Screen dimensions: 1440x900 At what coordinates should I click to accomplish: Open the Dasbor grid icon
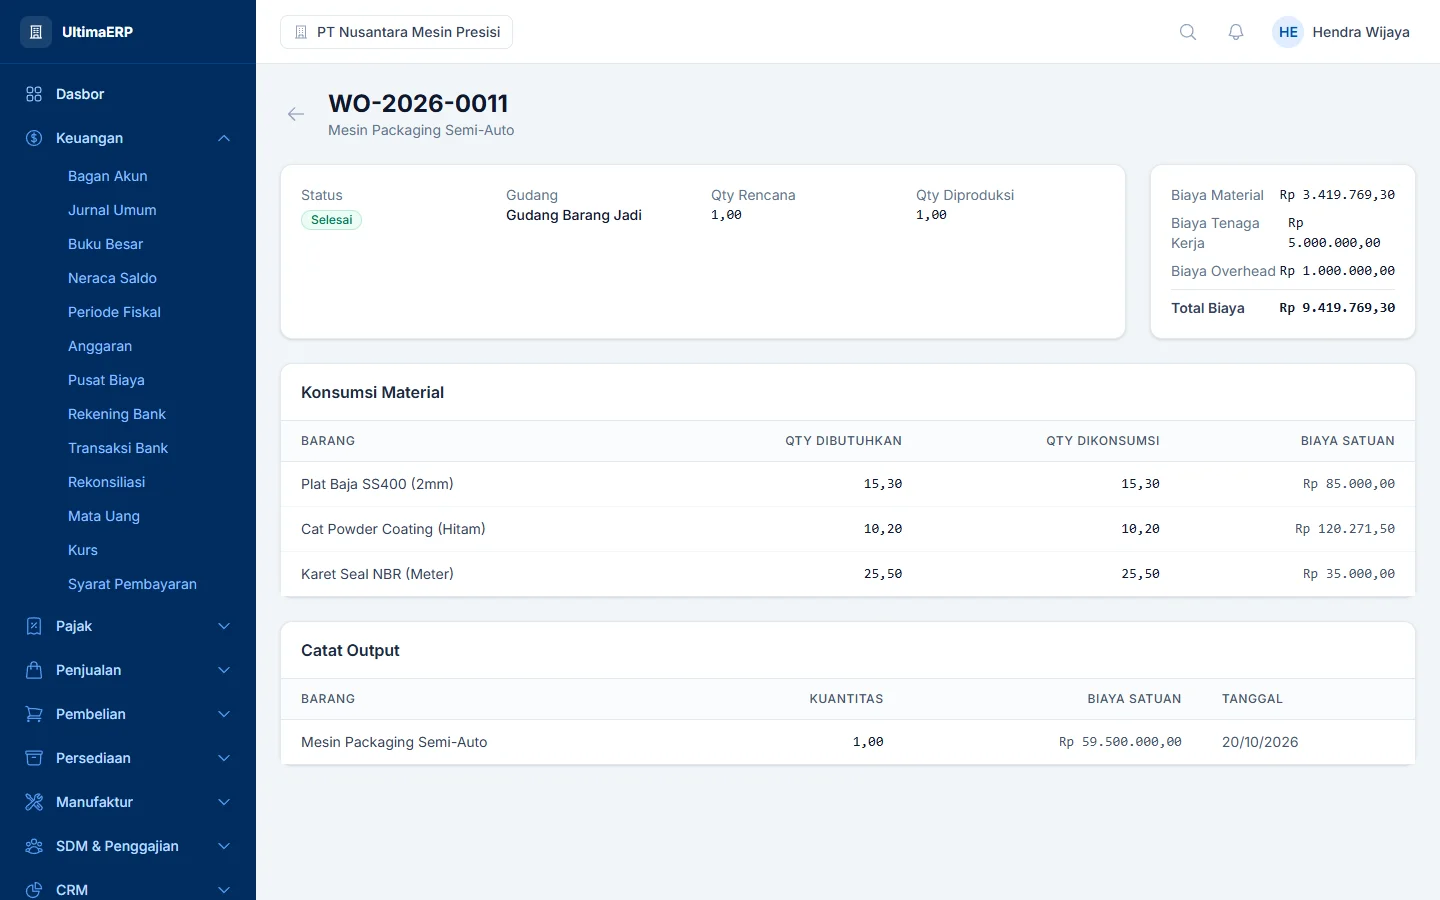coord(34,94)
